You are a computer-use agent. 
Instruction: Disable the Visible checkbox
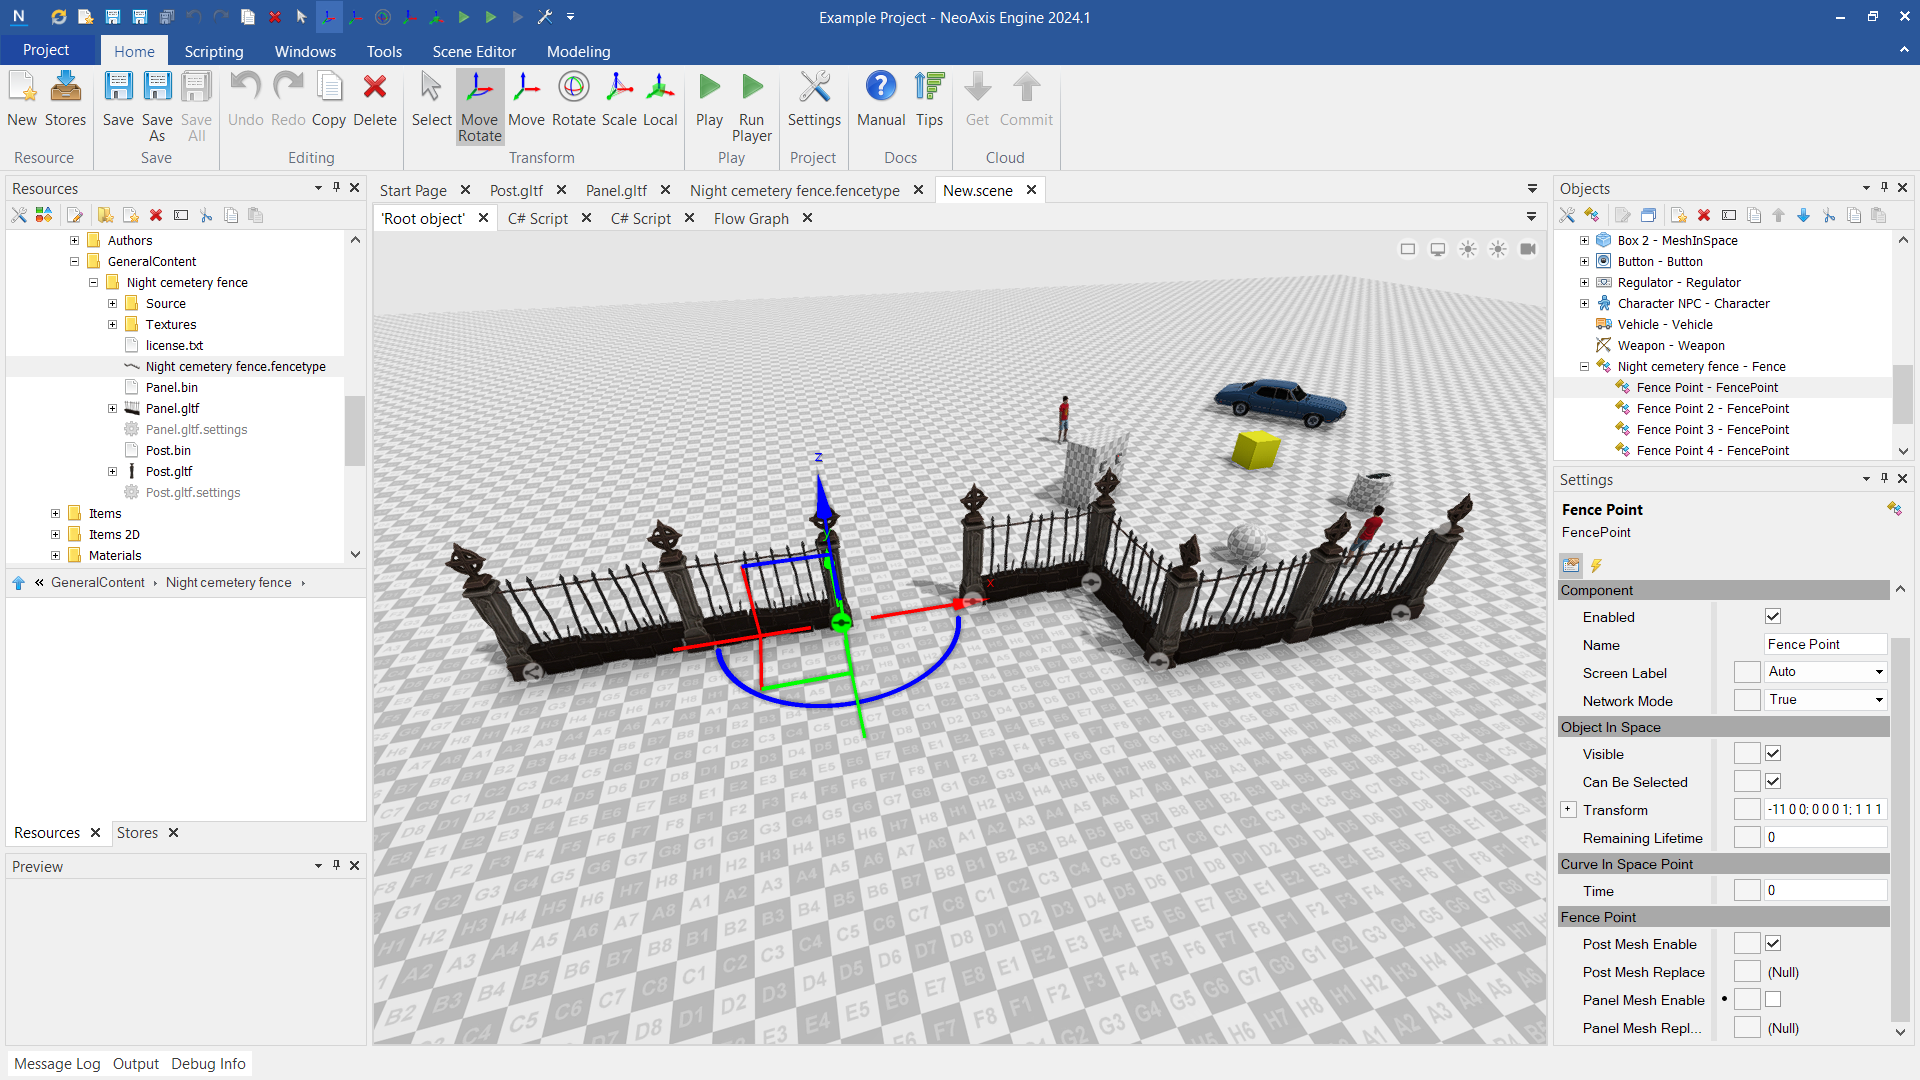(1774, 753)
